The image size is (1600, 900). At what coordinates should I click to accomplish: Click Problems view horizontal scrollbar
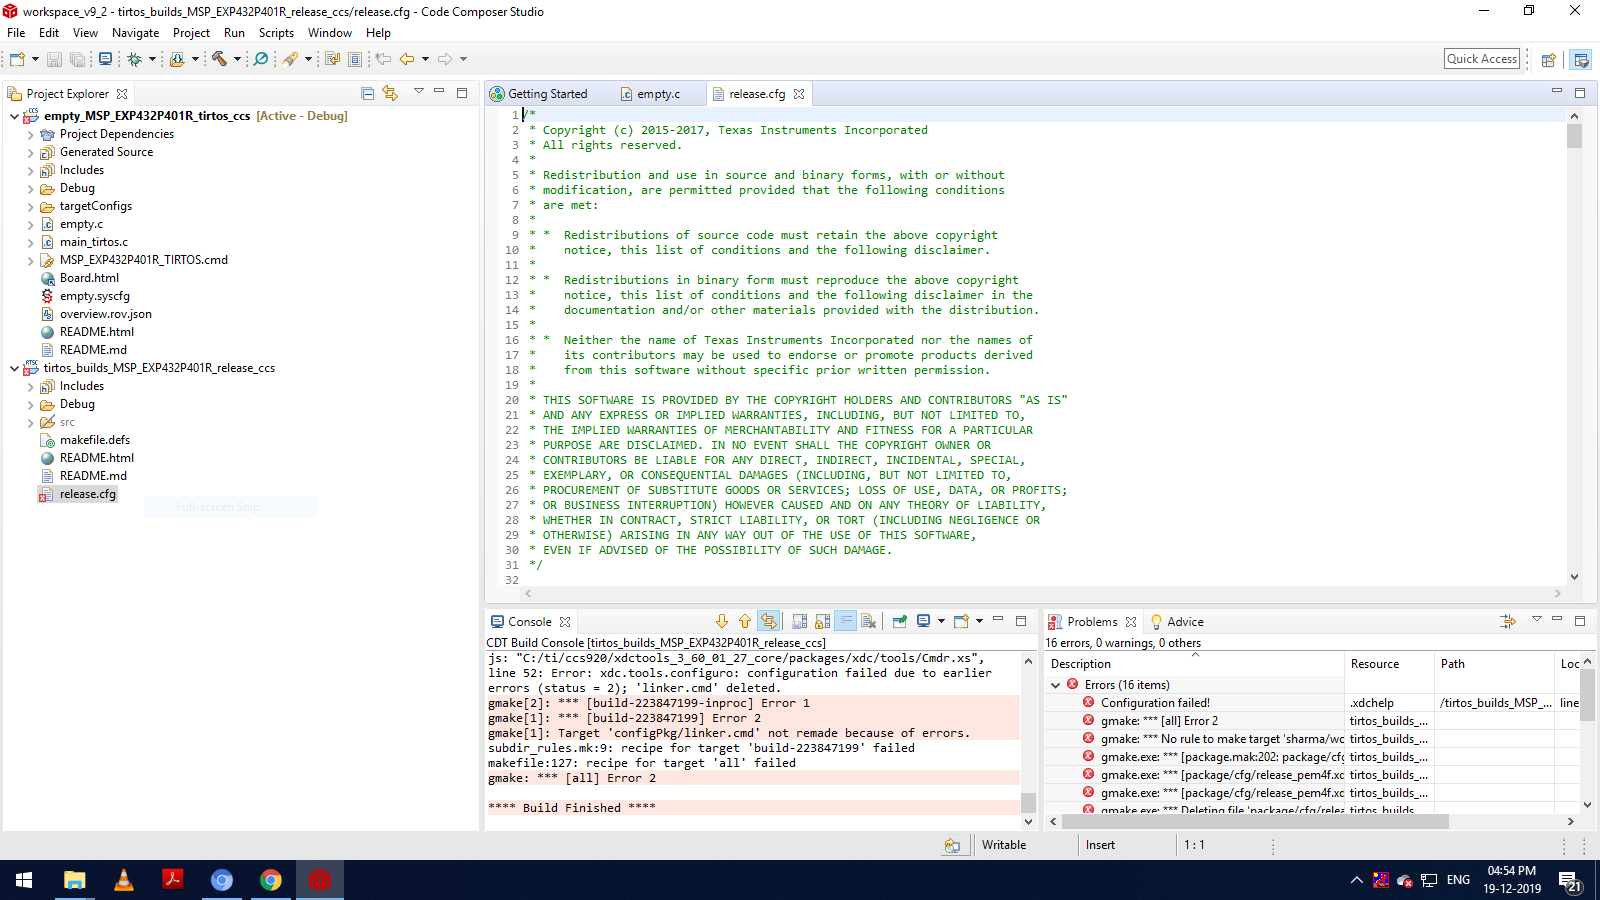(1255, 821)
